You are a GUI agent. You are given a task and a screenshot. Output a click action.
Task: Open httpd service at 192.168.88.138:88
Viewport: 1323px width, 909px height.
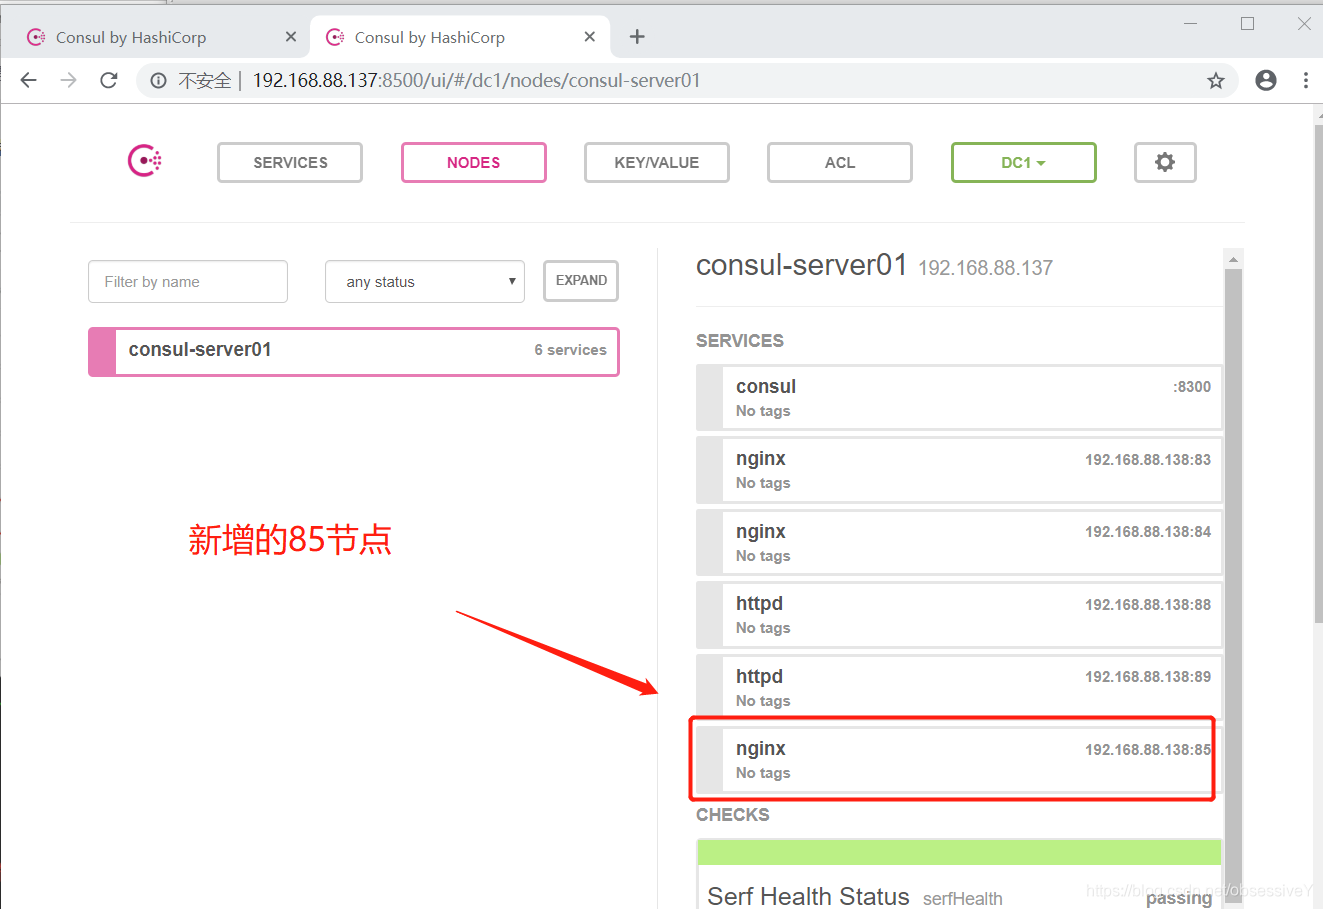pyautogui.click(x=959, y=615)
